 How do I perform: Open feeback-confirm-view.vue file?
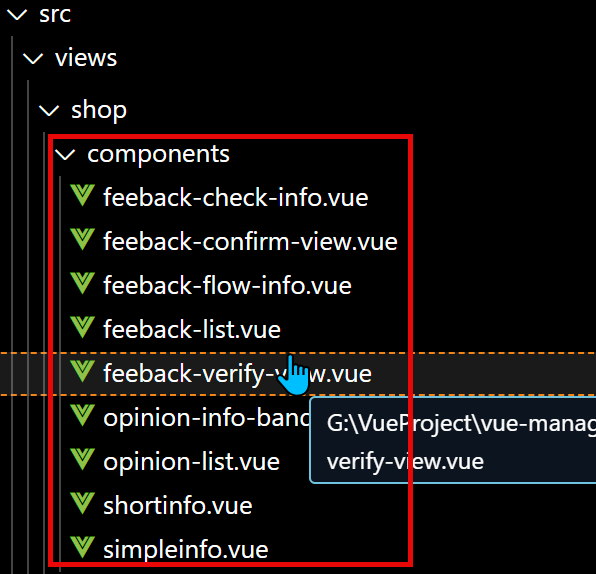click(250, 241)
